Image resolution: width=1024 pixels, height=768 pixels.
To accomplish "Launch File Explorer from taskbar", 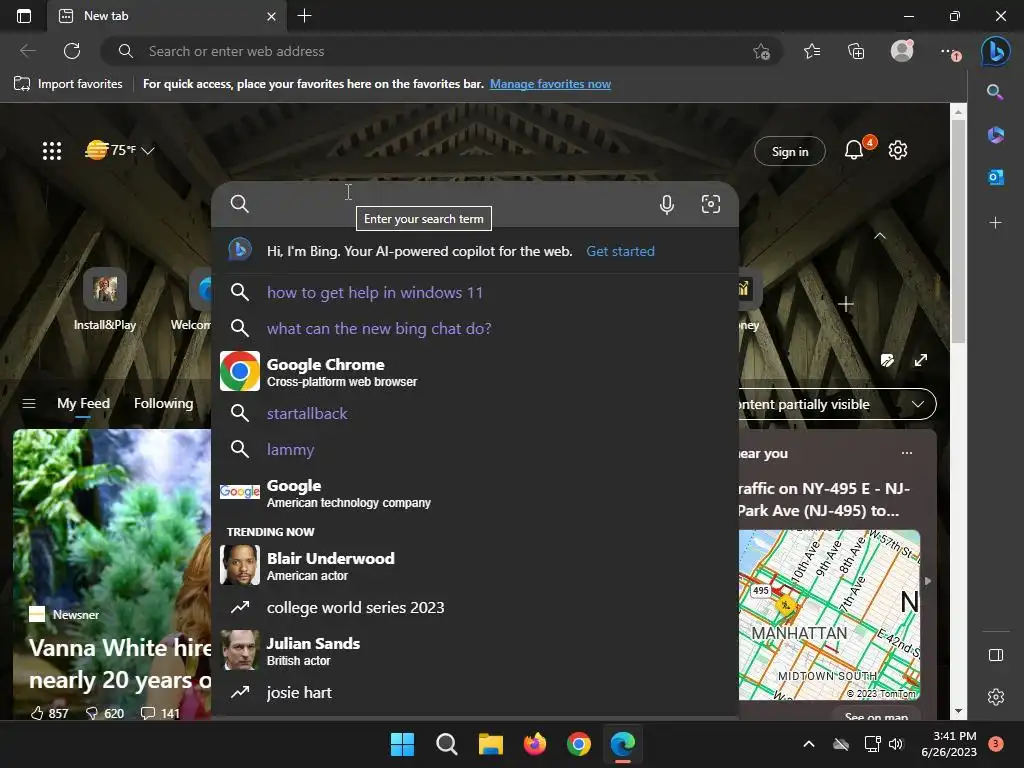I will coord(490,744).
